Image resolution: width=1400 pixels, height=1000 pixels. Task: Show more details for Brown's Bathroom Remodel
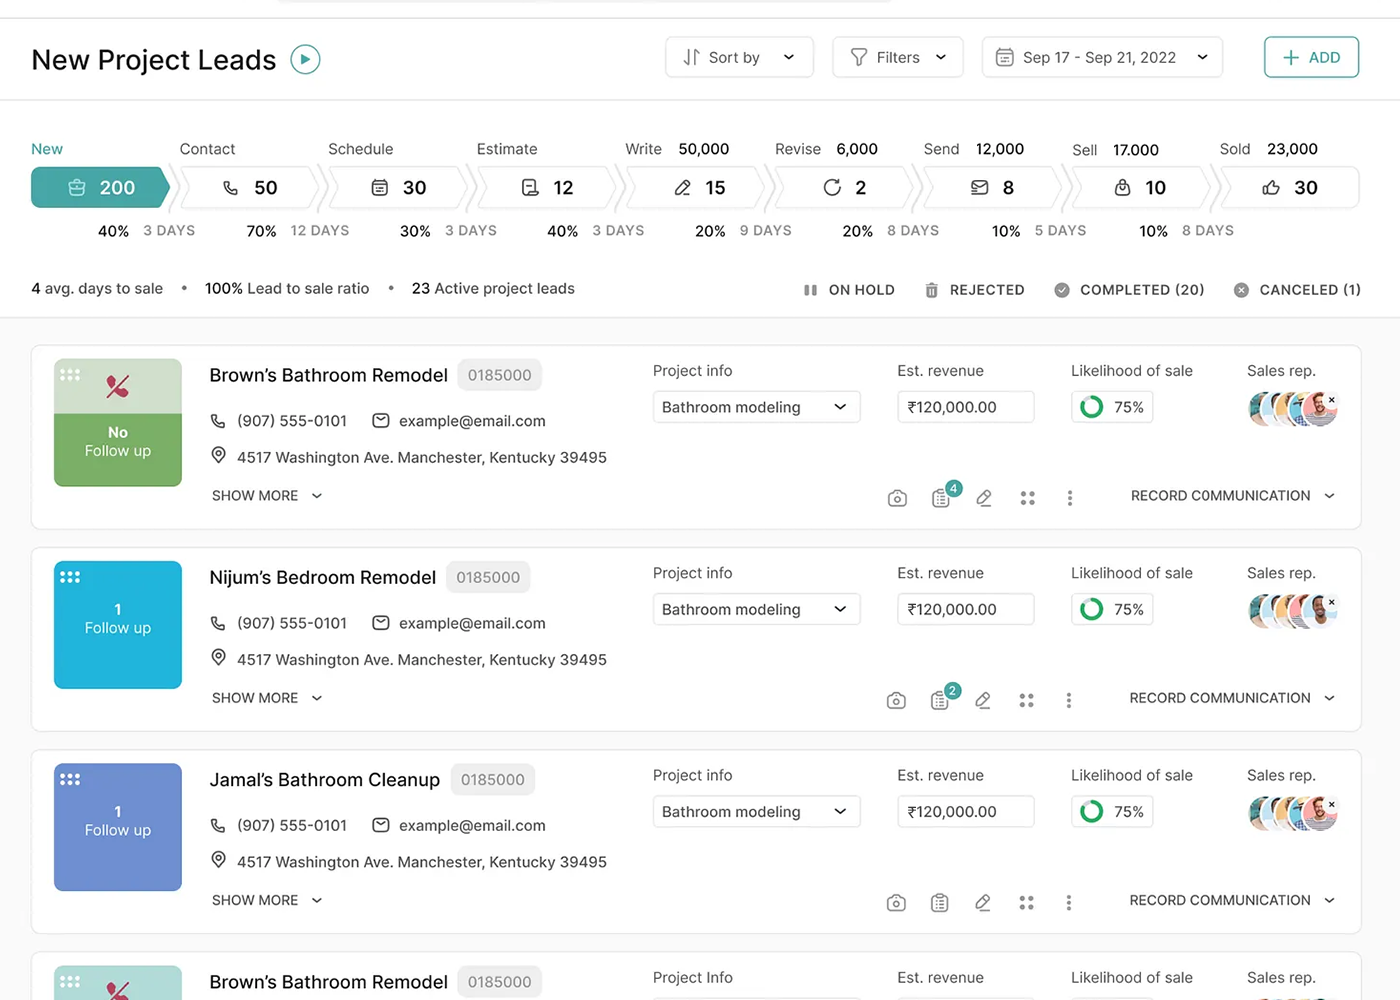[266, 495]
